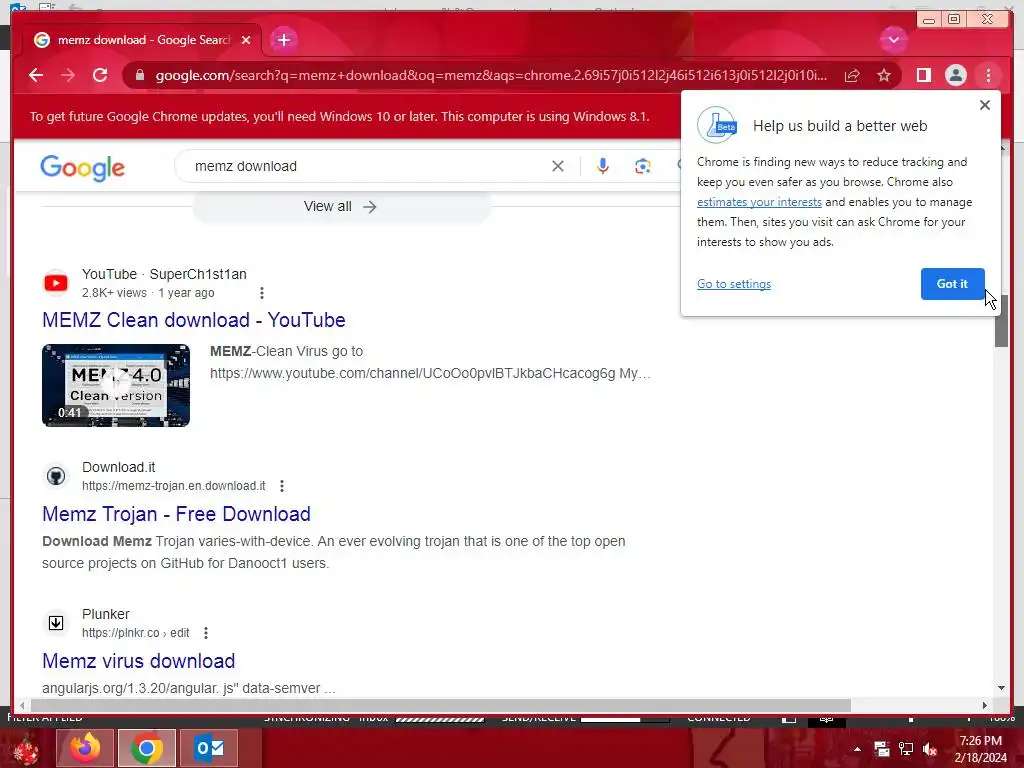This screenshot has width=1024, height=768.
Task: Open a new tab with plus button
Action: click(283, 40)
